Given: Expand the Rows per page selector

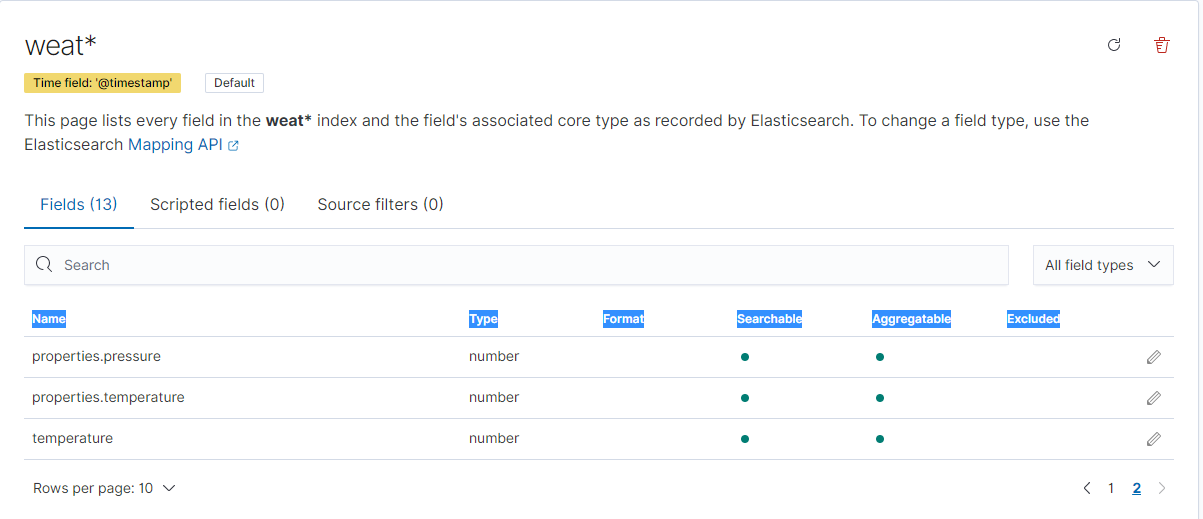Looking at the screenshot, I should (104, 488).
